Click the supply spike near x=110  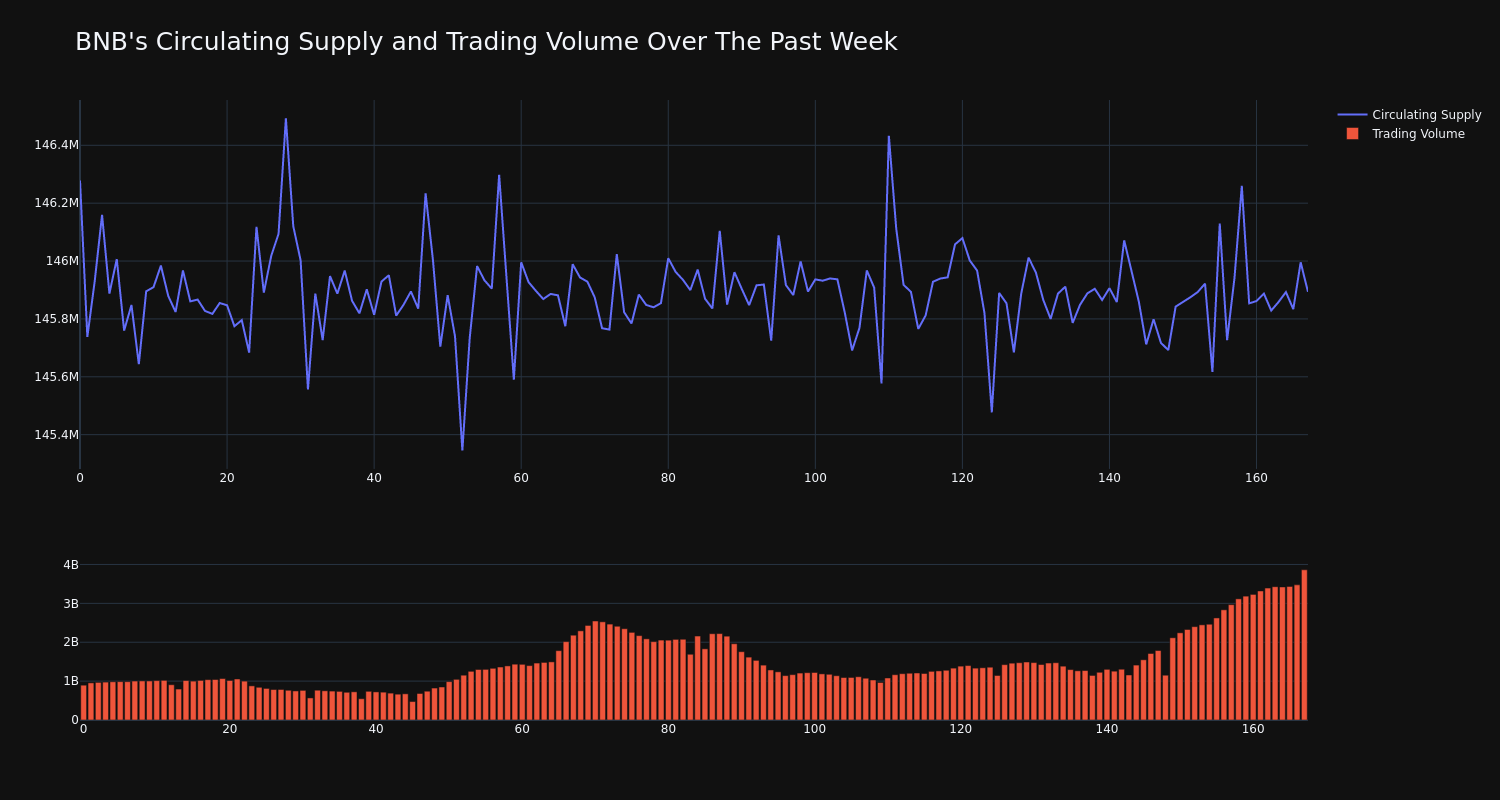(x=888, y=136)
